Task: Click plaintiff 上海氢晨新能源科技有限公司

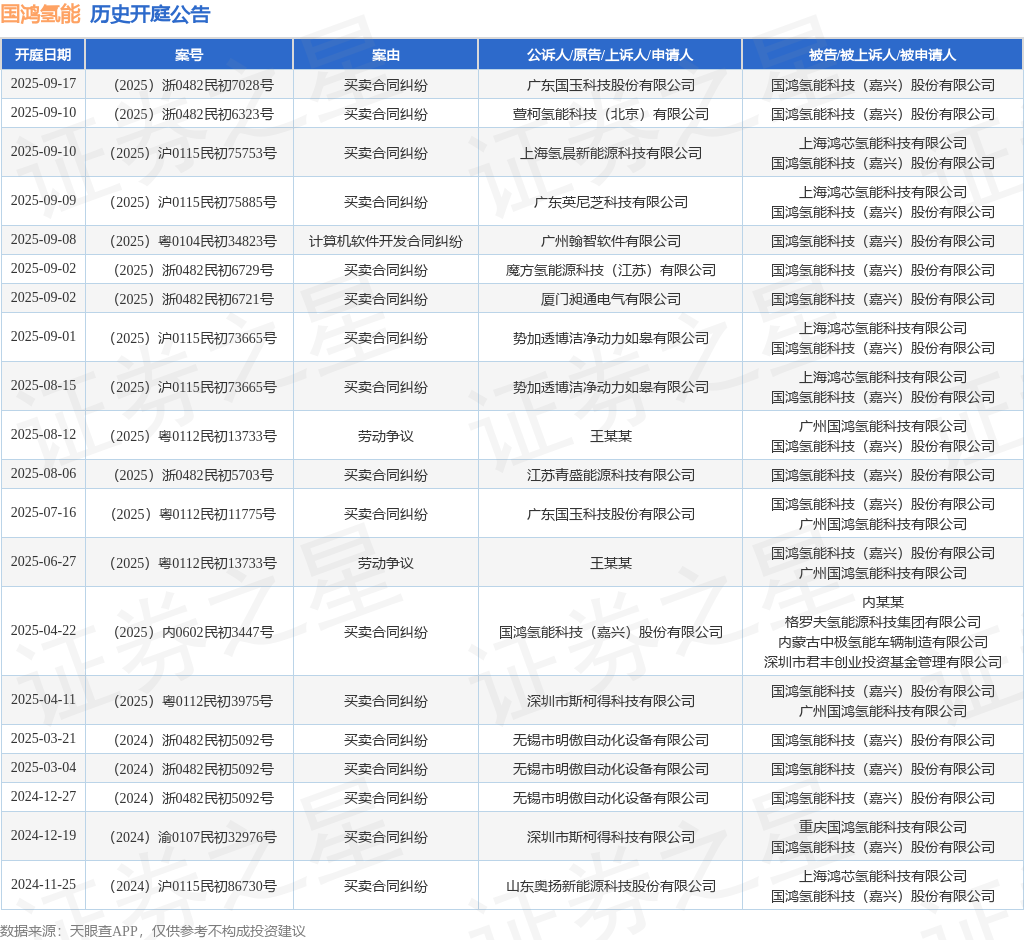Action: pos(611,153)
